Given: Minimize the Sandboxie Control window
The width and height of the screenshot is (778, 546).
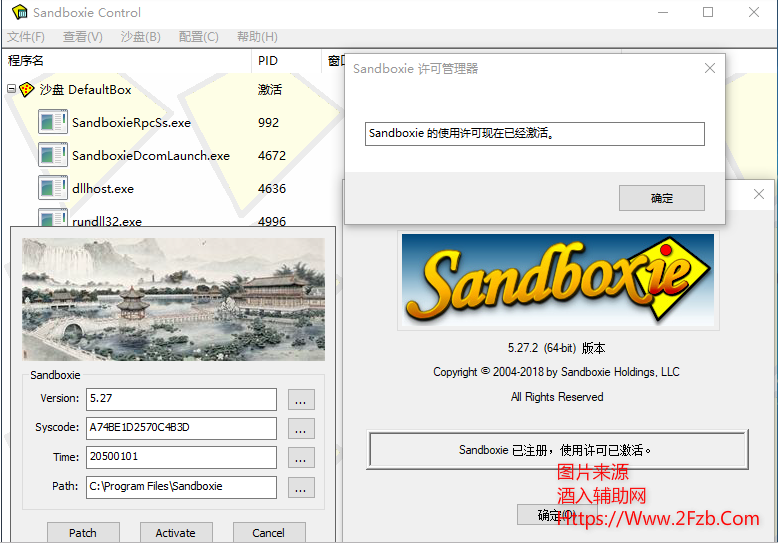Looking at the screenshot, I should pyautogui.click(x=663, y=12).
